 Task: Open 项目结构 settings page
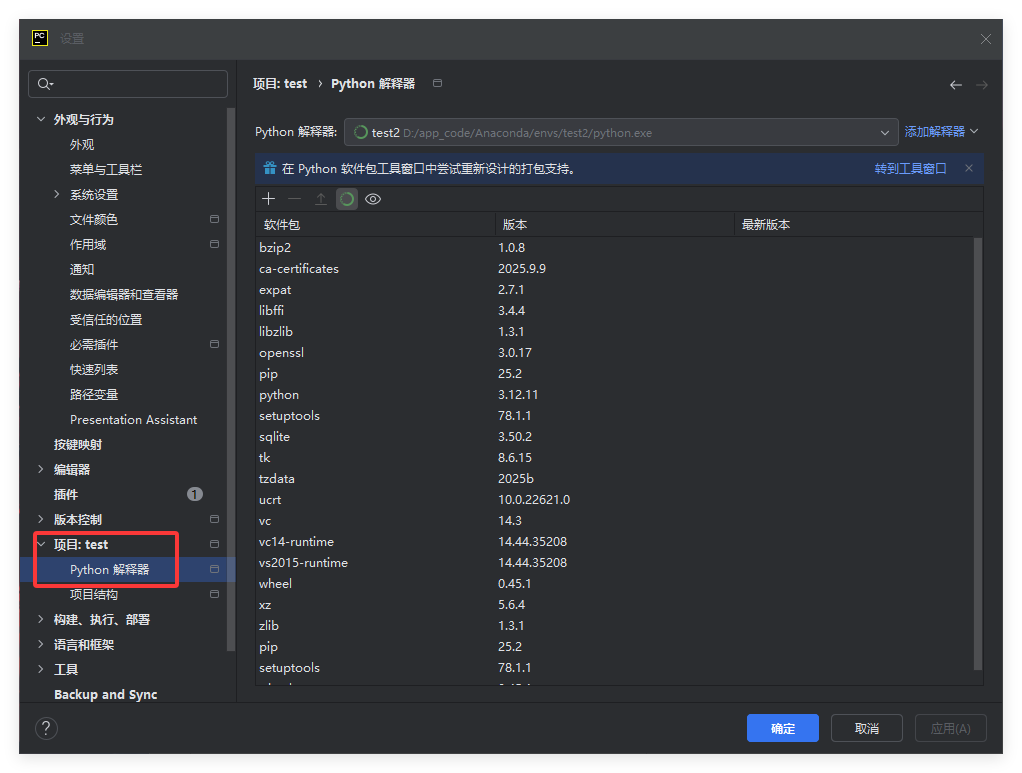click(94, 594)
